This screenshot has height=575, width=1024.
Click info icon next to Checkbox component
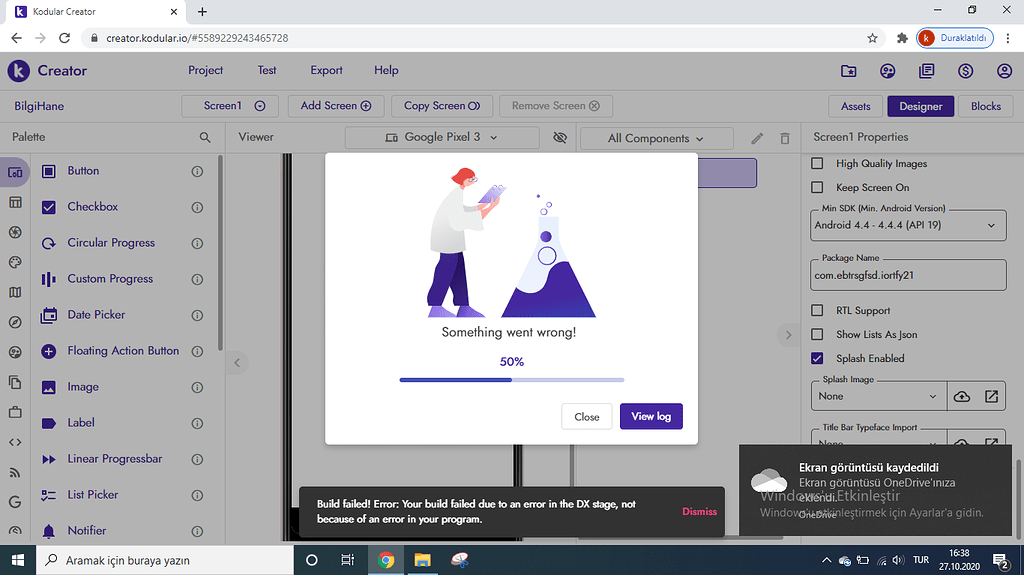[197, 207]
